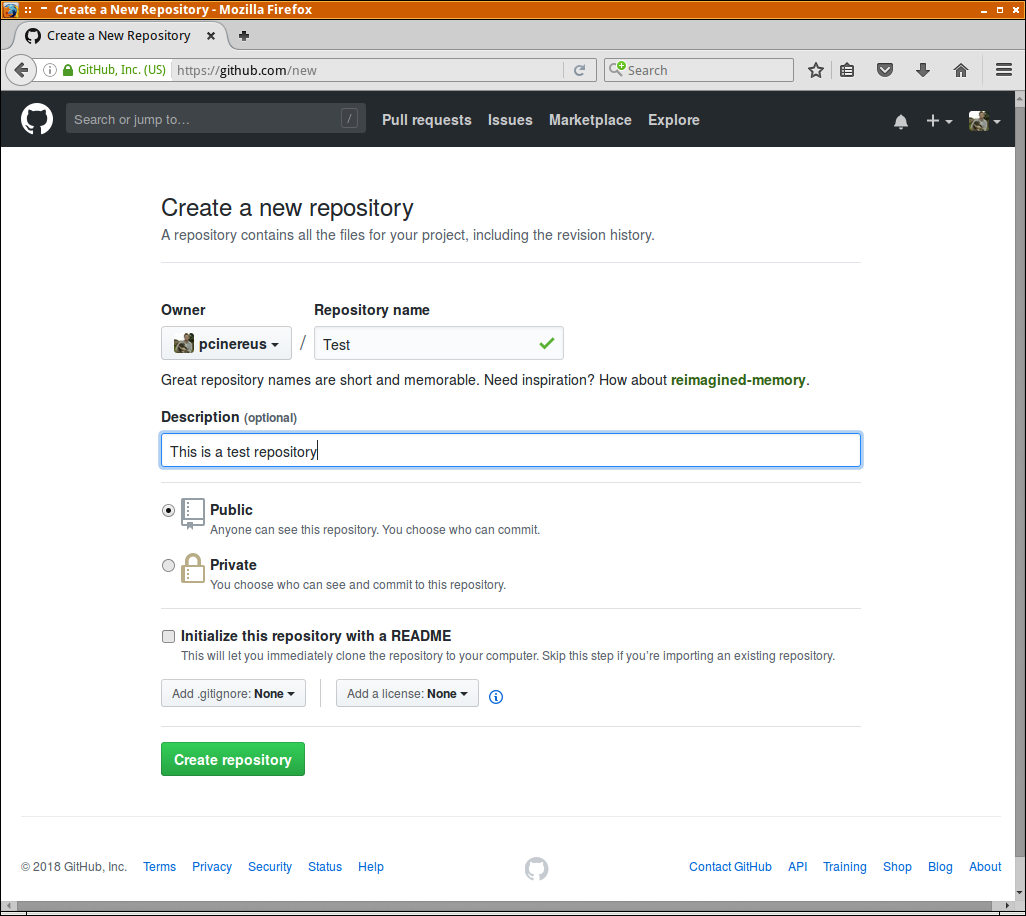This screenshot has height=916, width=1026.
Task: Show site information icon in address bar
Action: click(x=50, y=70)
